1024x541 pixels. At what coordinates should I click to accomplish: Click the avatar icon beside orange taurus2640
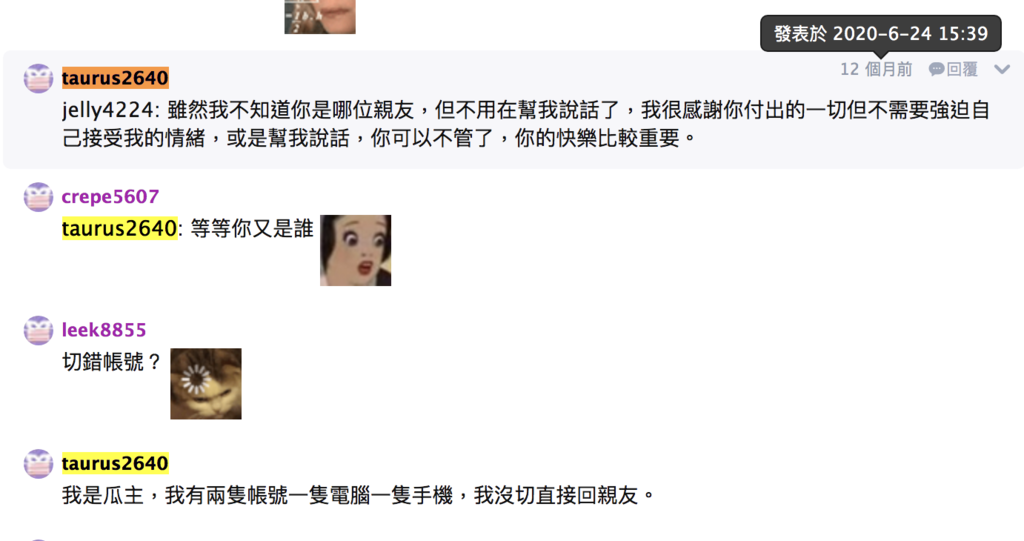point(39,78)
